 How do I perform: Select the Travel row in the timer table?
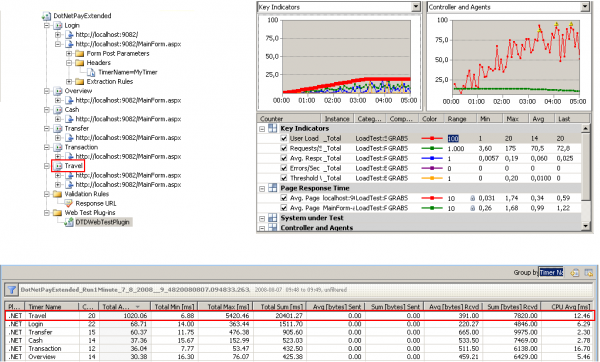click(300, 316)
